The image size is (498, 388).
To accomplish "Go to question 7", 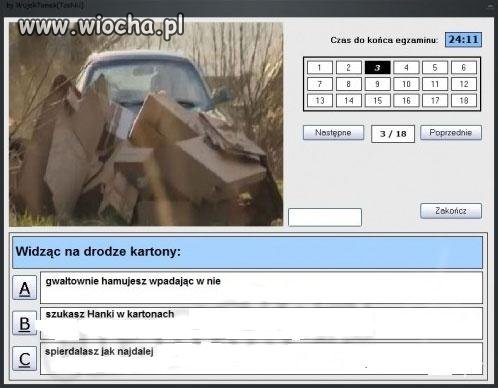I will [320, 84].
